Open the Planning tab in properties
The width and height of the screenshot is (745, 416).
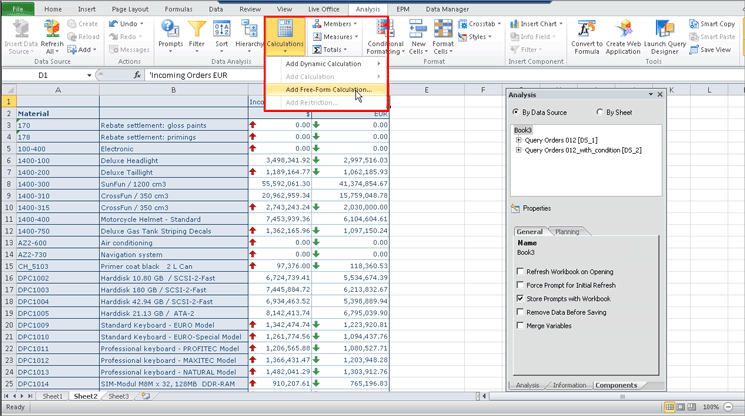[567, 232]
